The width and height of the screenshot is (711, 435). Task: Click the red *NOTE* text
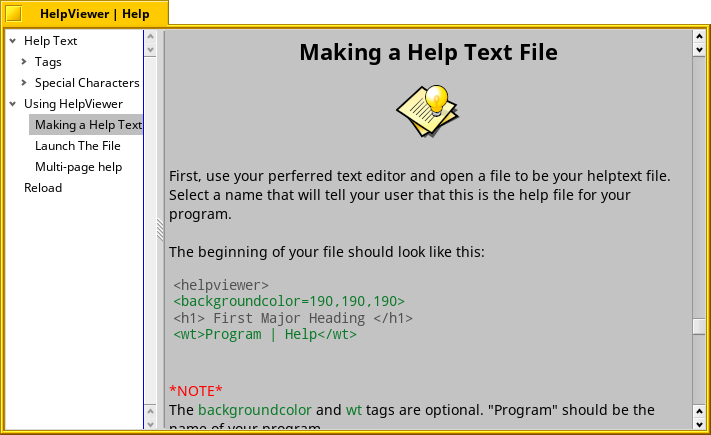point(195,391)
